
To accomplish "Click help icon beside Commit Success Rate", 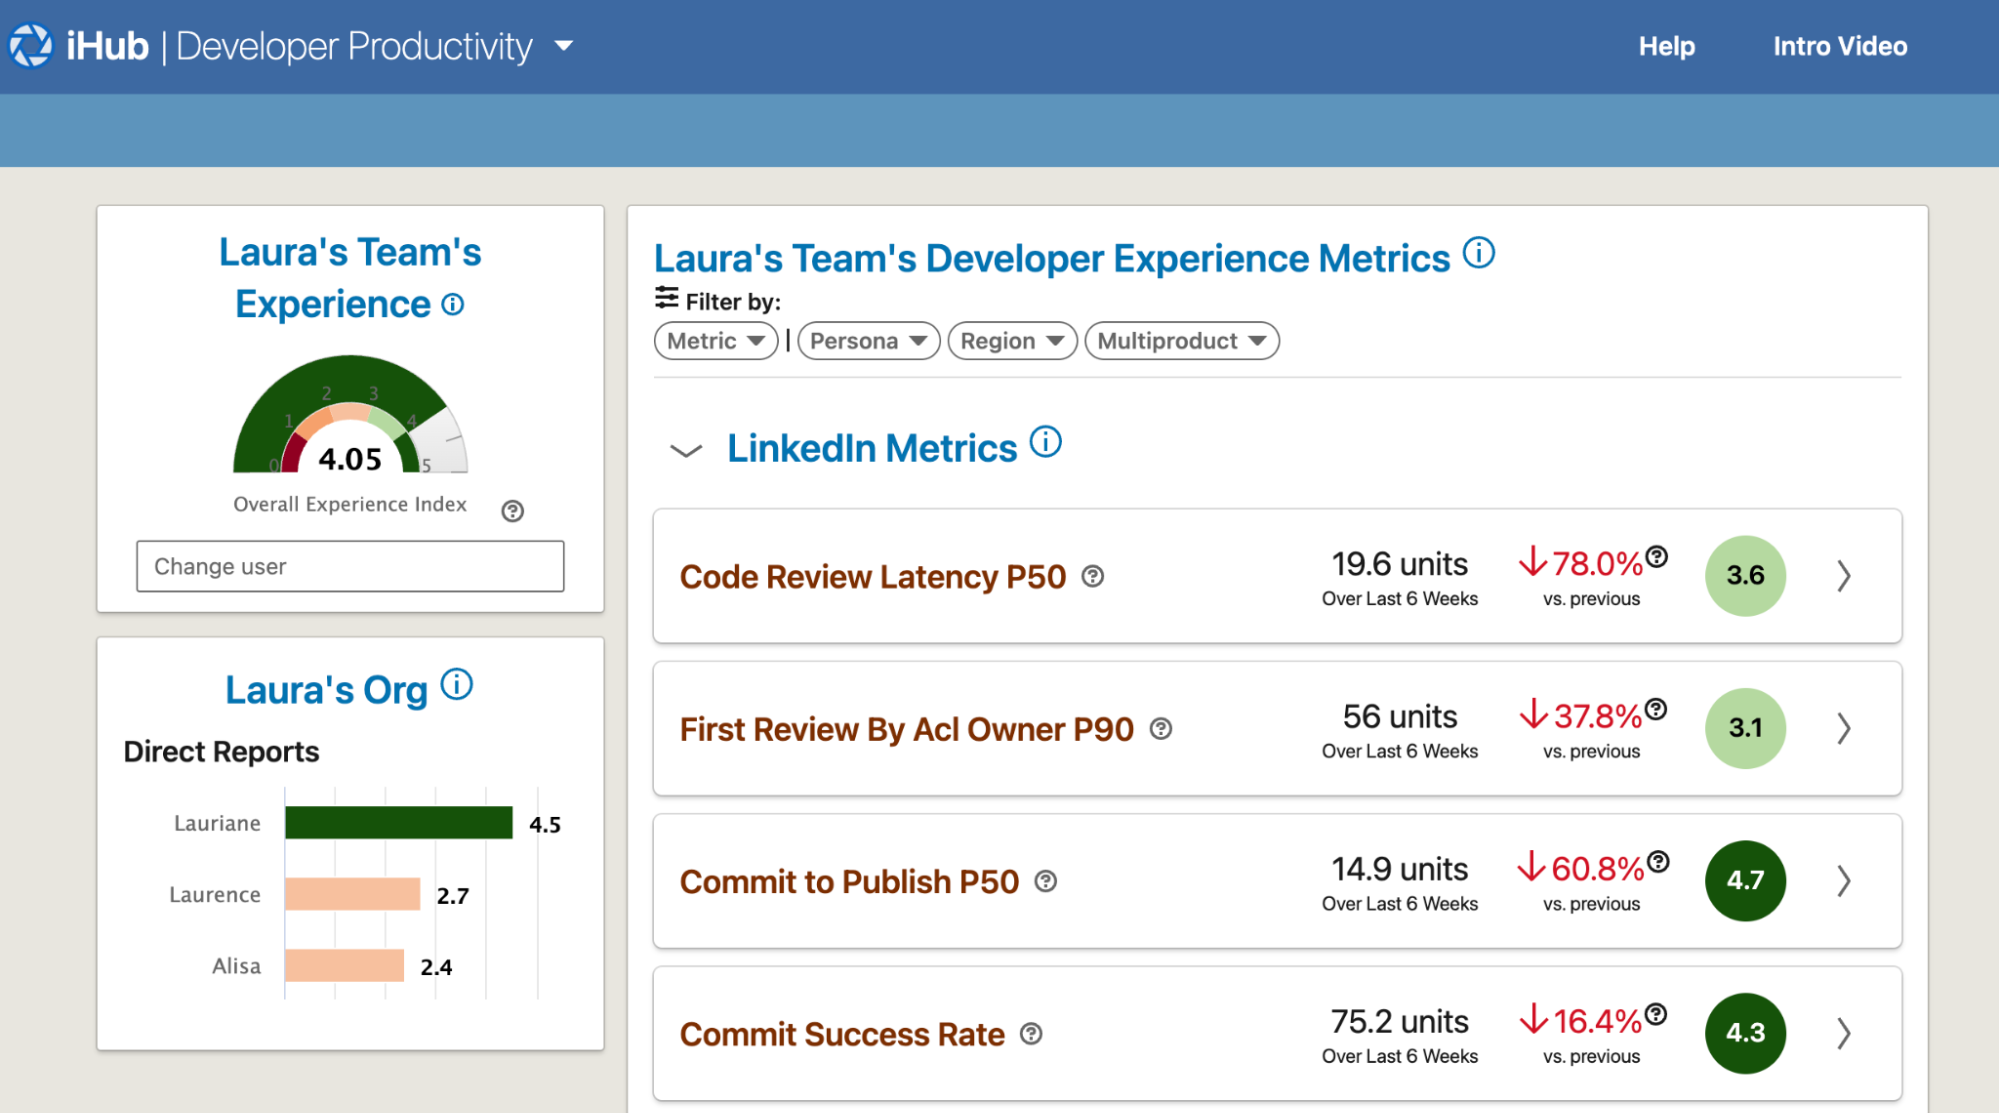I will (1031, 1034).
